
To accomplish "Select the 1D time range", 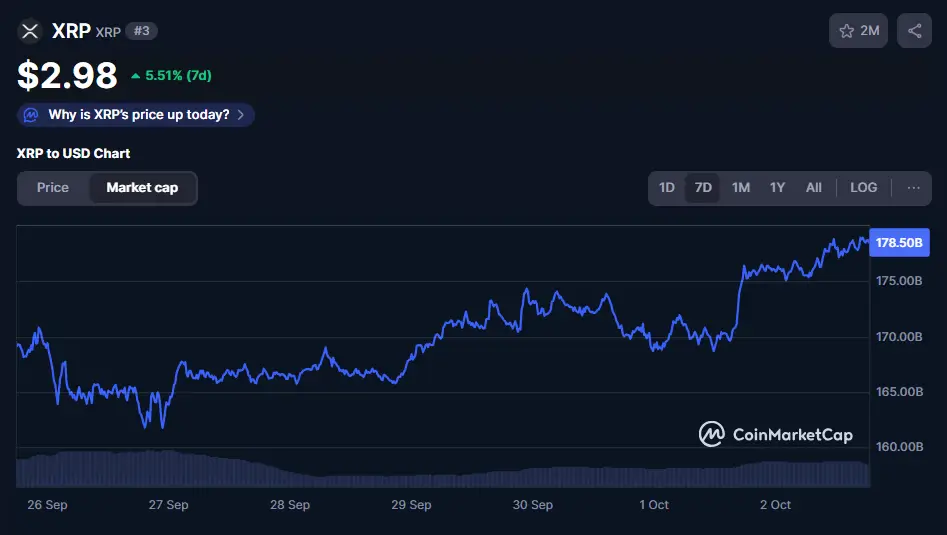I will (667, 188).
